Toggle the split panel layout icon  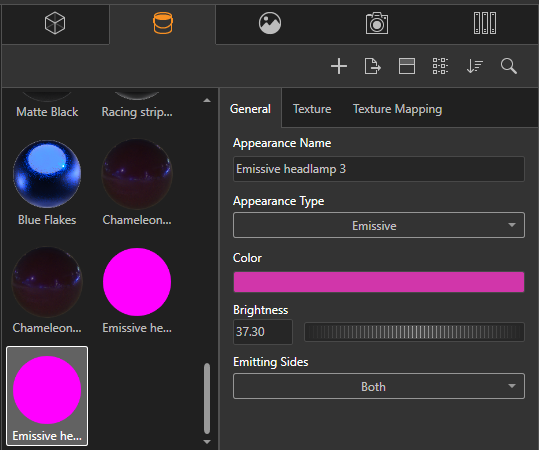pyautogui.click(x=407, y=66)
